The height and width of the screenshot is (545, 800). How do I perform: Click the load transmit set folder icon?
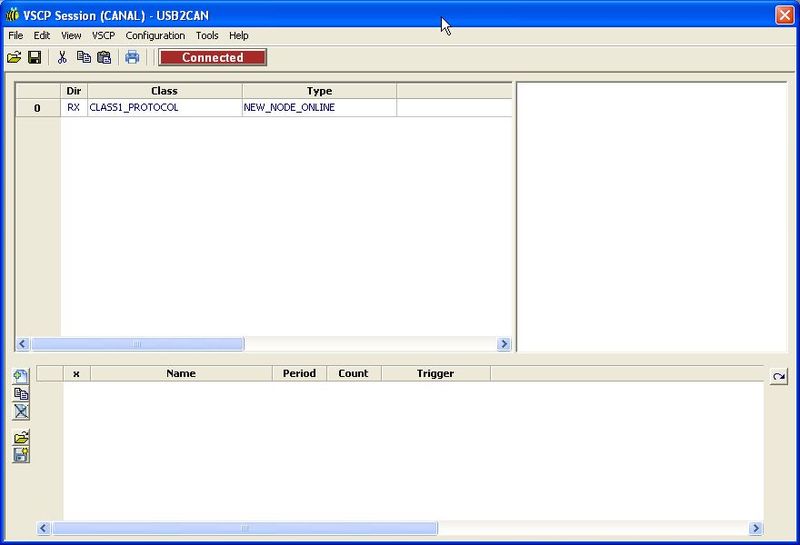click(x=21, y=437)
